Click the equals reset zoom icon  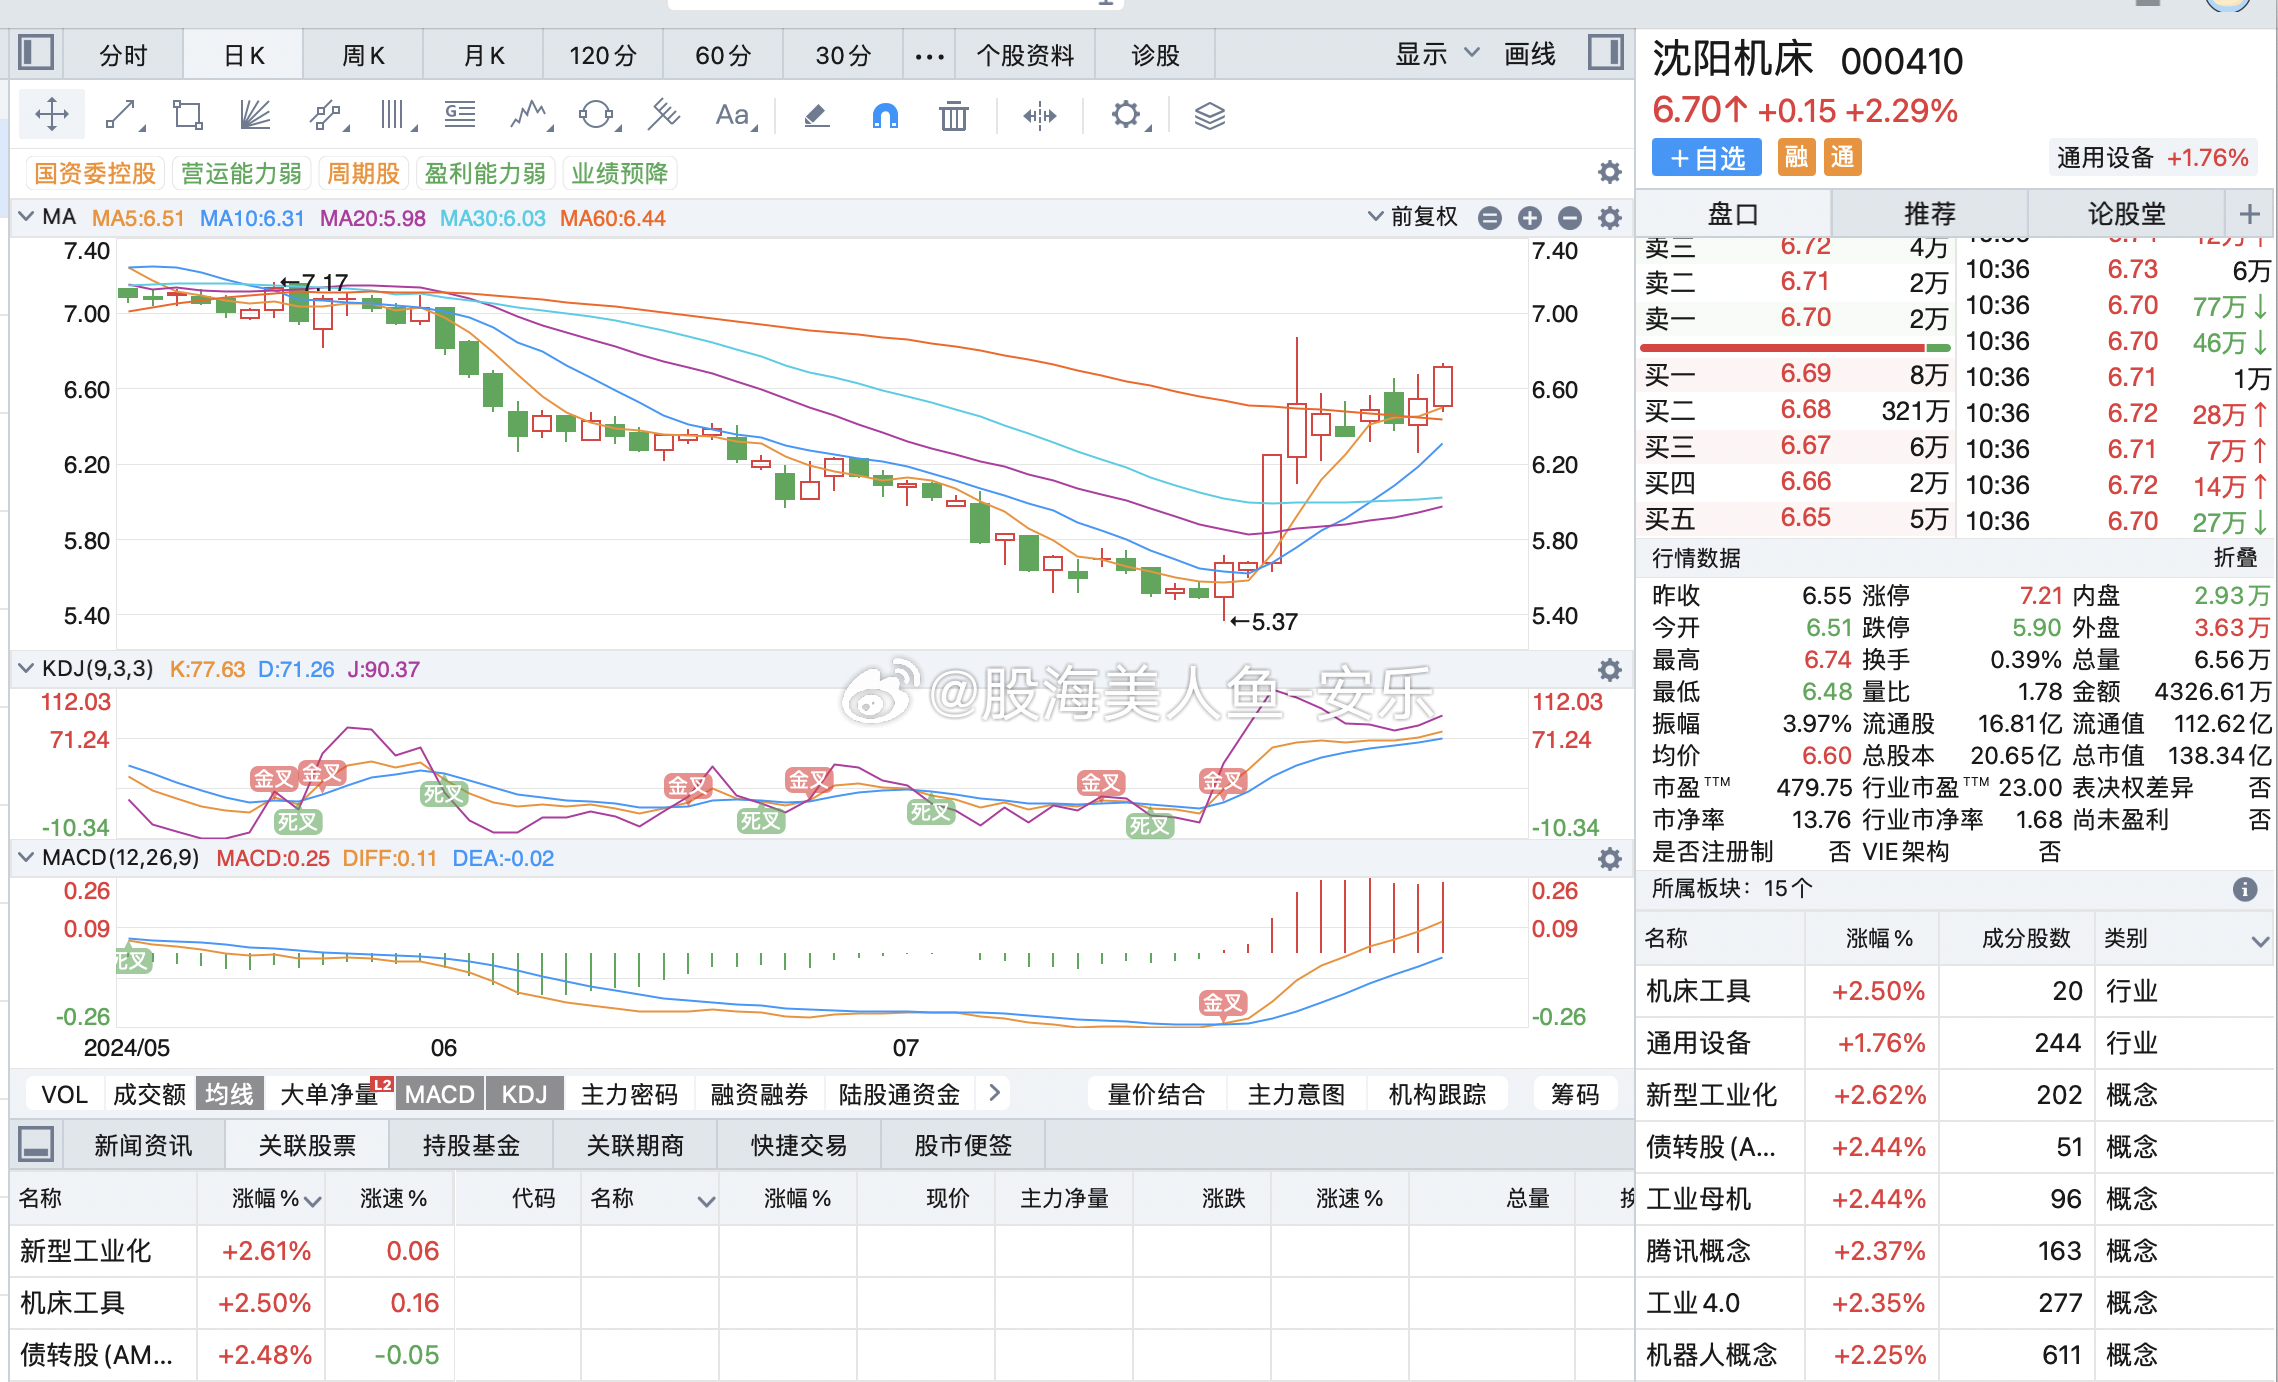point(1489,217)
